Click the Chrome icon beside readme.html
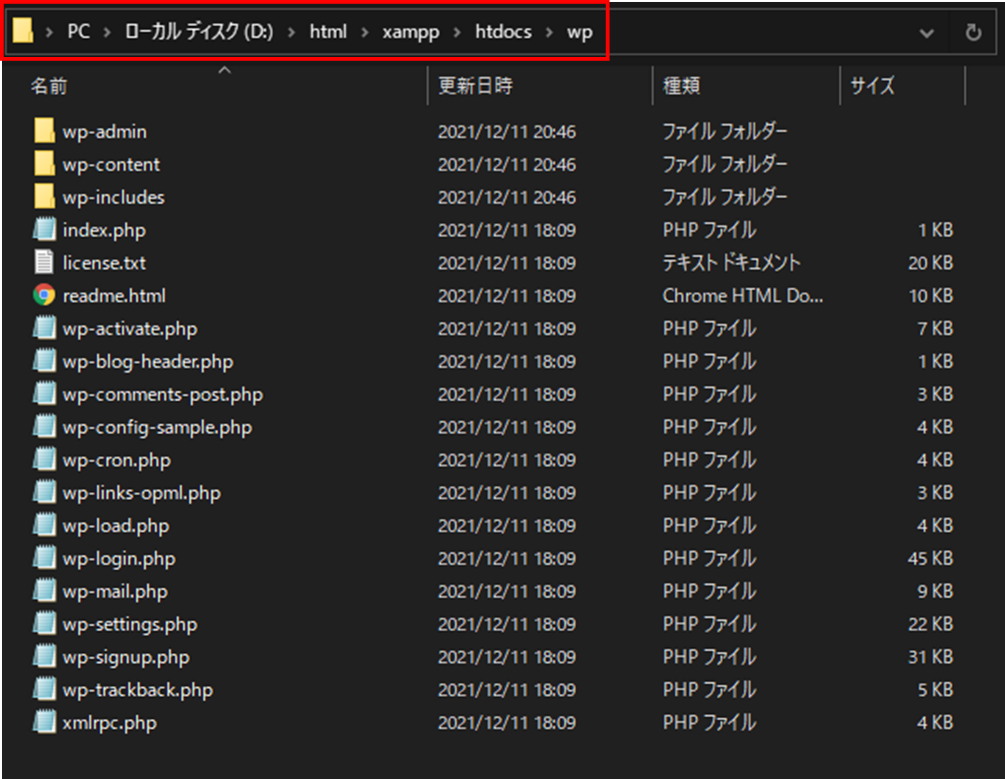Viewport: 1005px width, 779px height. [43, 296]
